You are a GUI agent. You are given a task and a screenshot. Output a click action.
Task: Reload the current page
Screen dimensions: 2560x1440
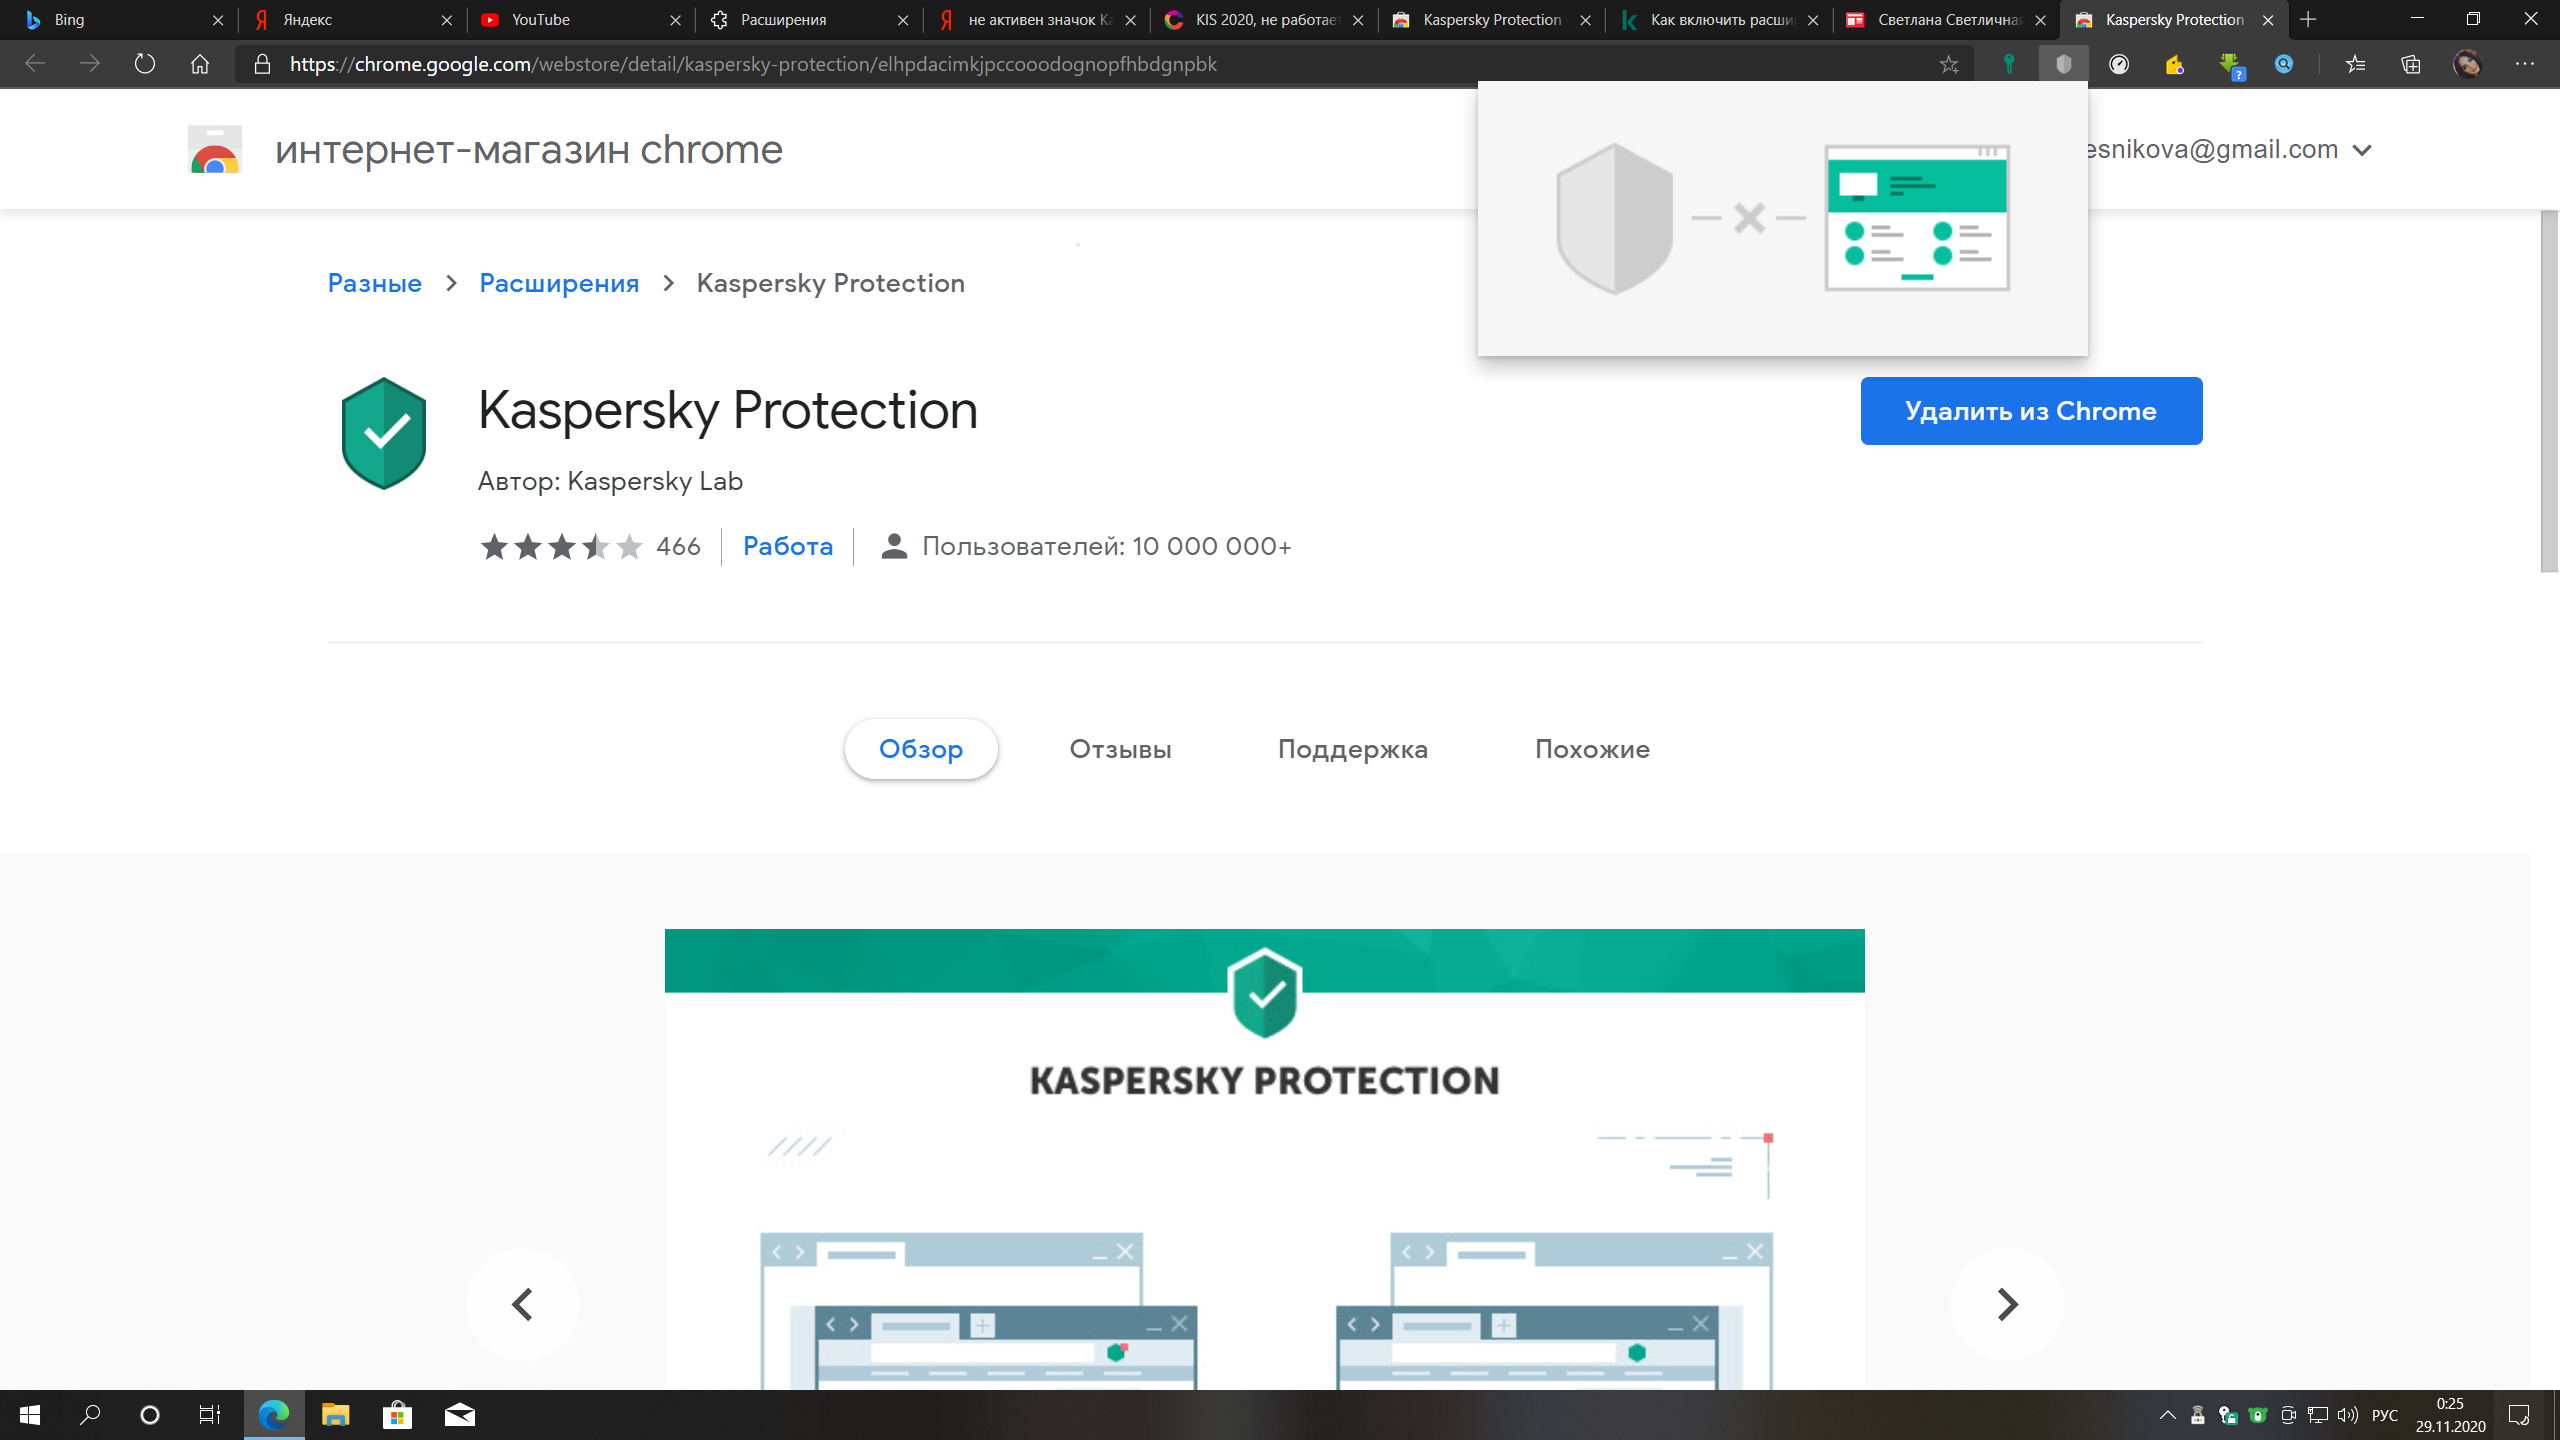click(145, 64)
